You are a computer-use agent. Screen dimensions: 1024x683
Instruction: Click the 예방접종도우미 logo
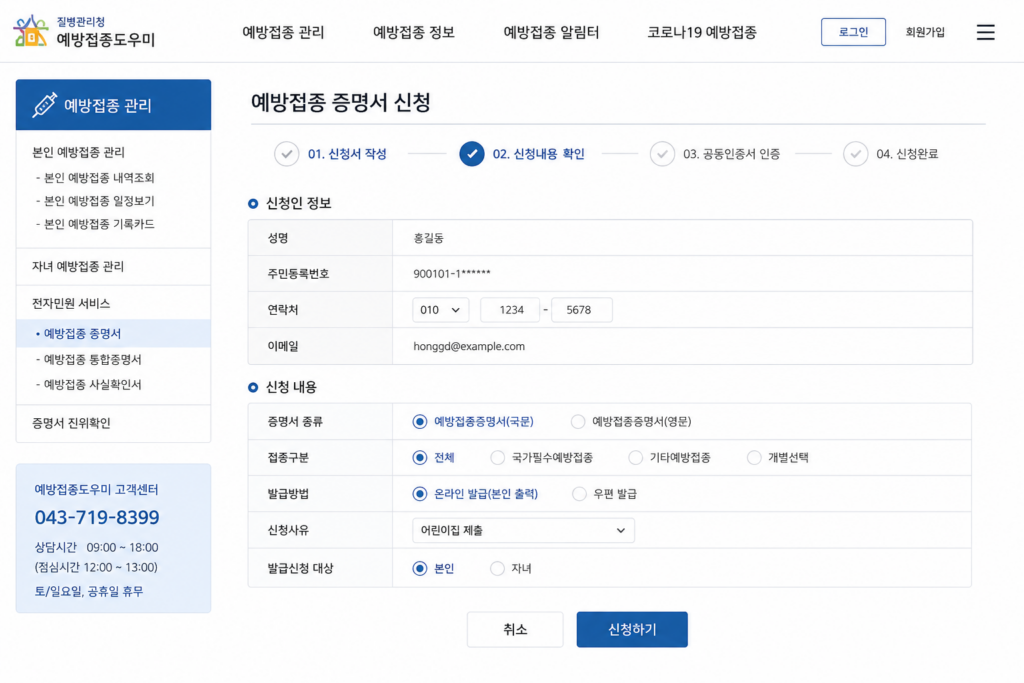coord(84,31)
